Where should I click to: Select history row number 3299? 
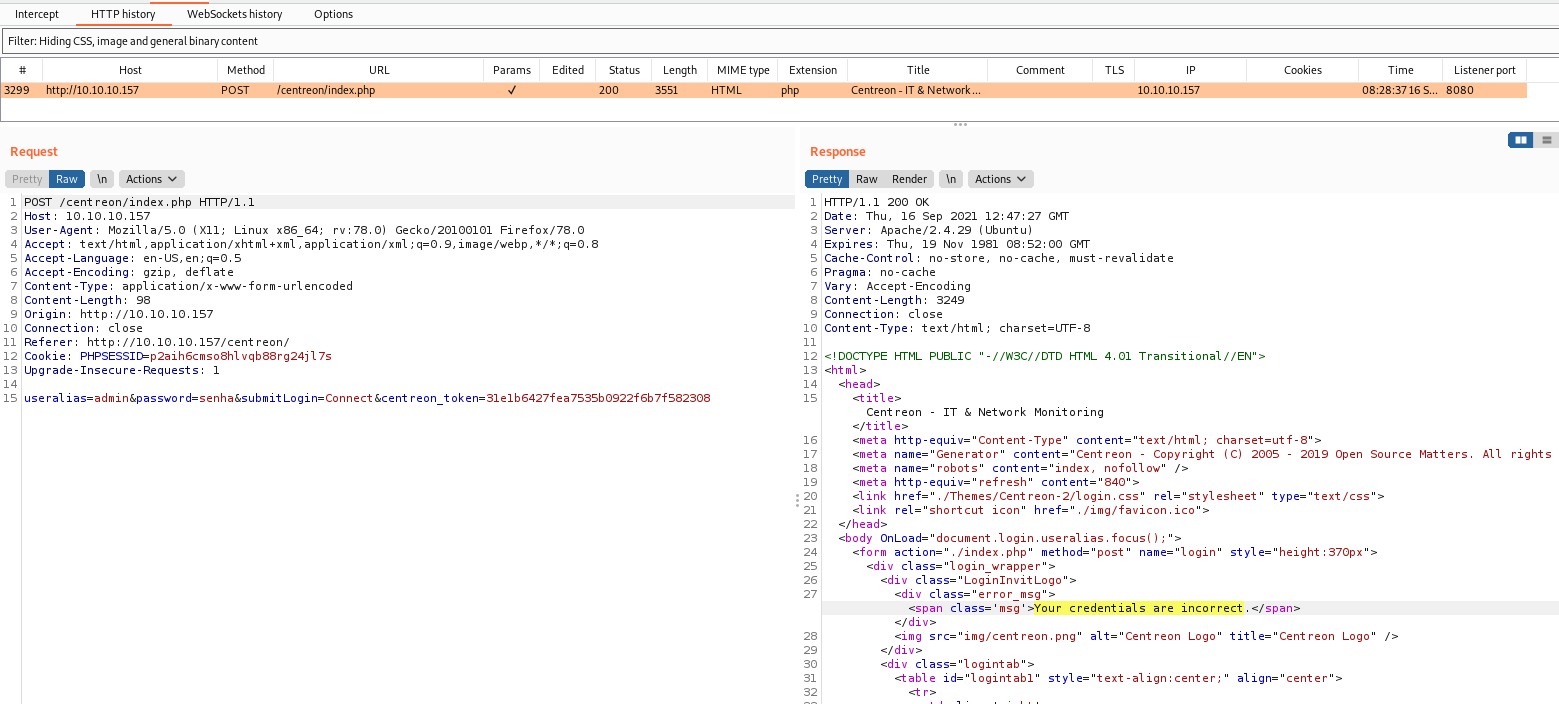pos(764,90)
